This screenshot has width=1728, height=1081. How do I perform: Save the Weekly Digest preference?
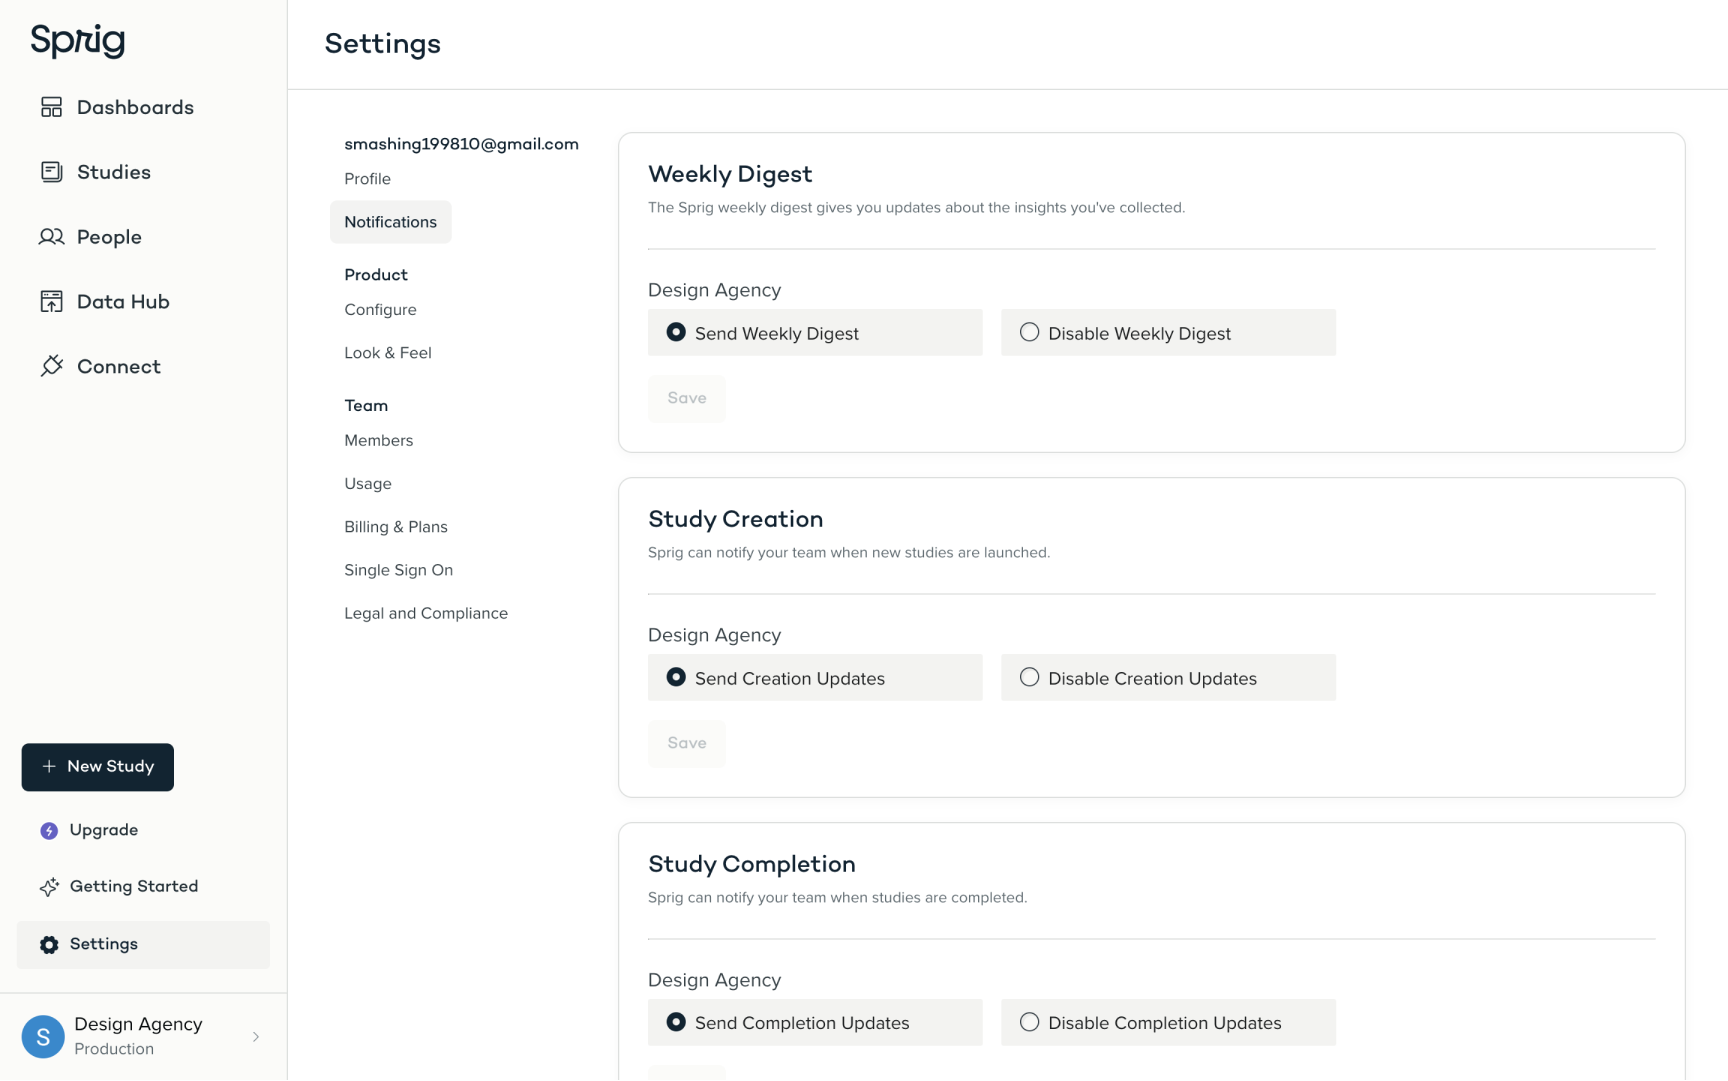(686, 398)
